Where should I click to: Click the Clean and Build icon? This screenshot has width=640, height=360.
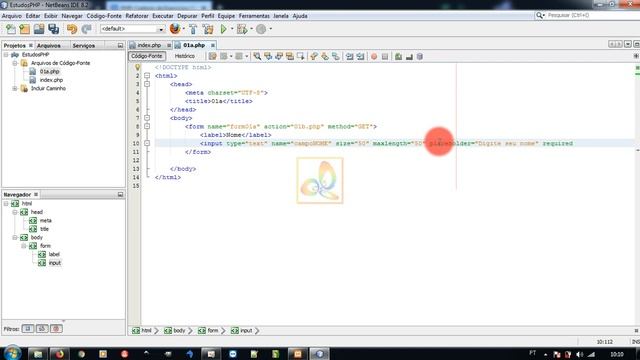pyautogui.click(x=208, y=29)
